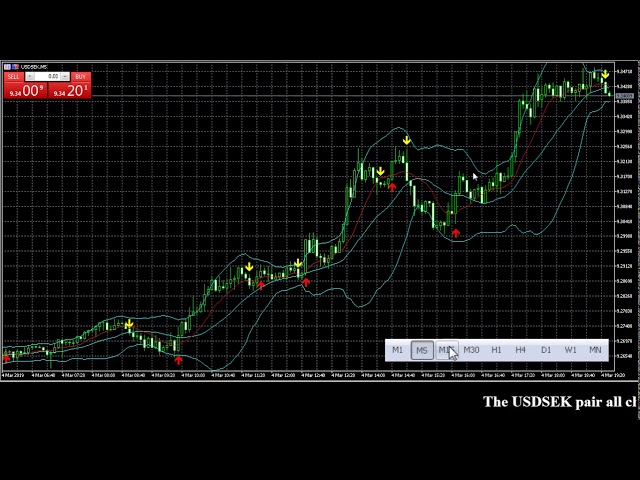Select the M5 timeframe button
This screenshot has width=640, height=480.
tap(422, 350)
